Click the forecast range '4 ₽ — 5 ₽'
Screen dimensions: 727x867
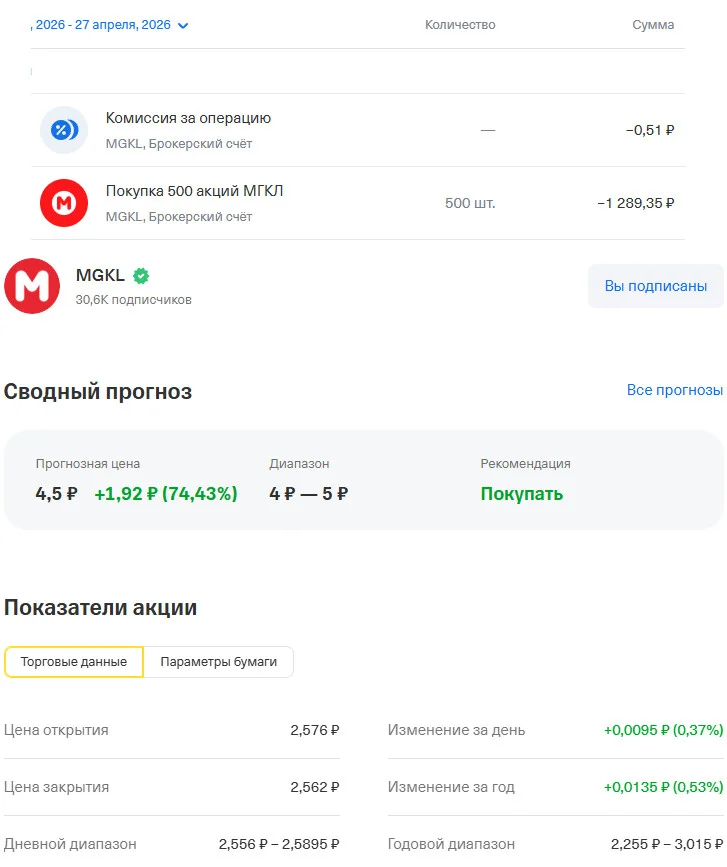pos(308,493)
